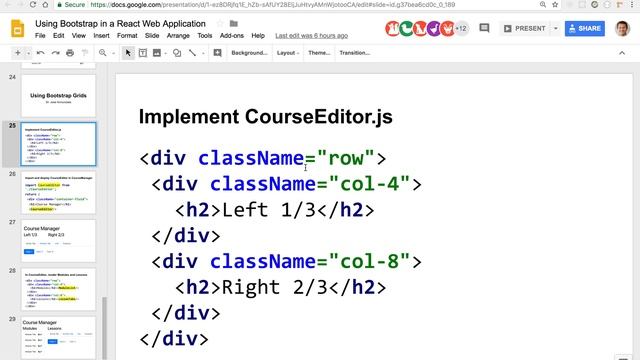Open the Edit menu
The image size is (640, 360).
58,36
